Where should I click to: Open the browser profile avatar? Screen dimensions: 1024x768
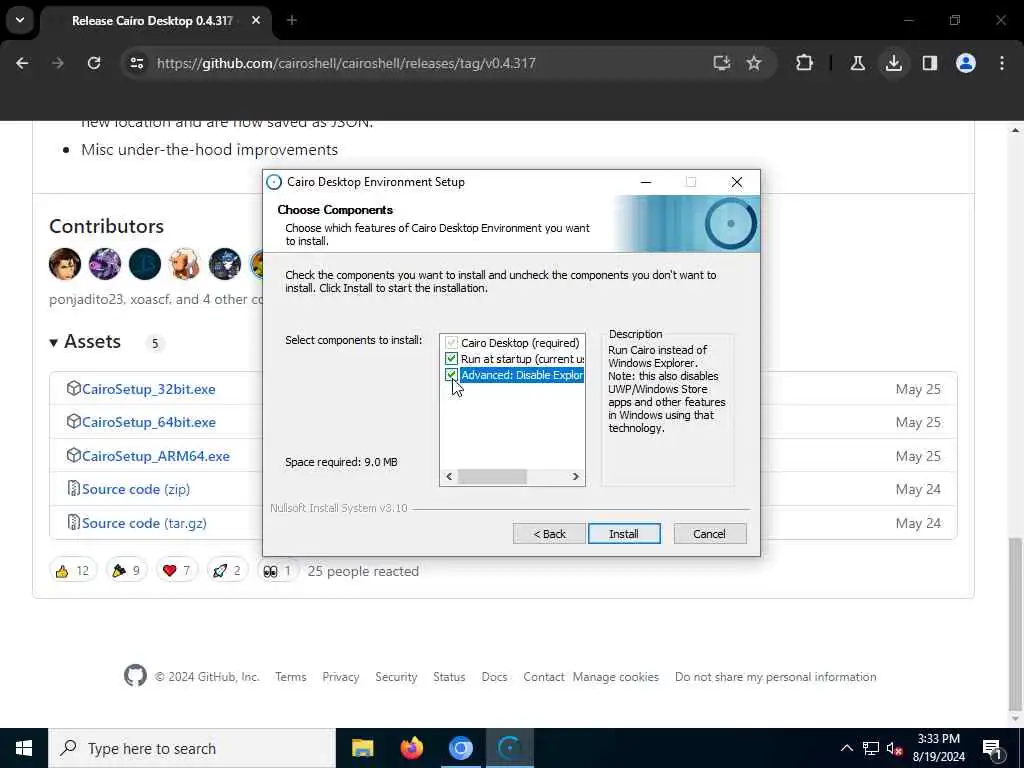(x=966, y=63)
